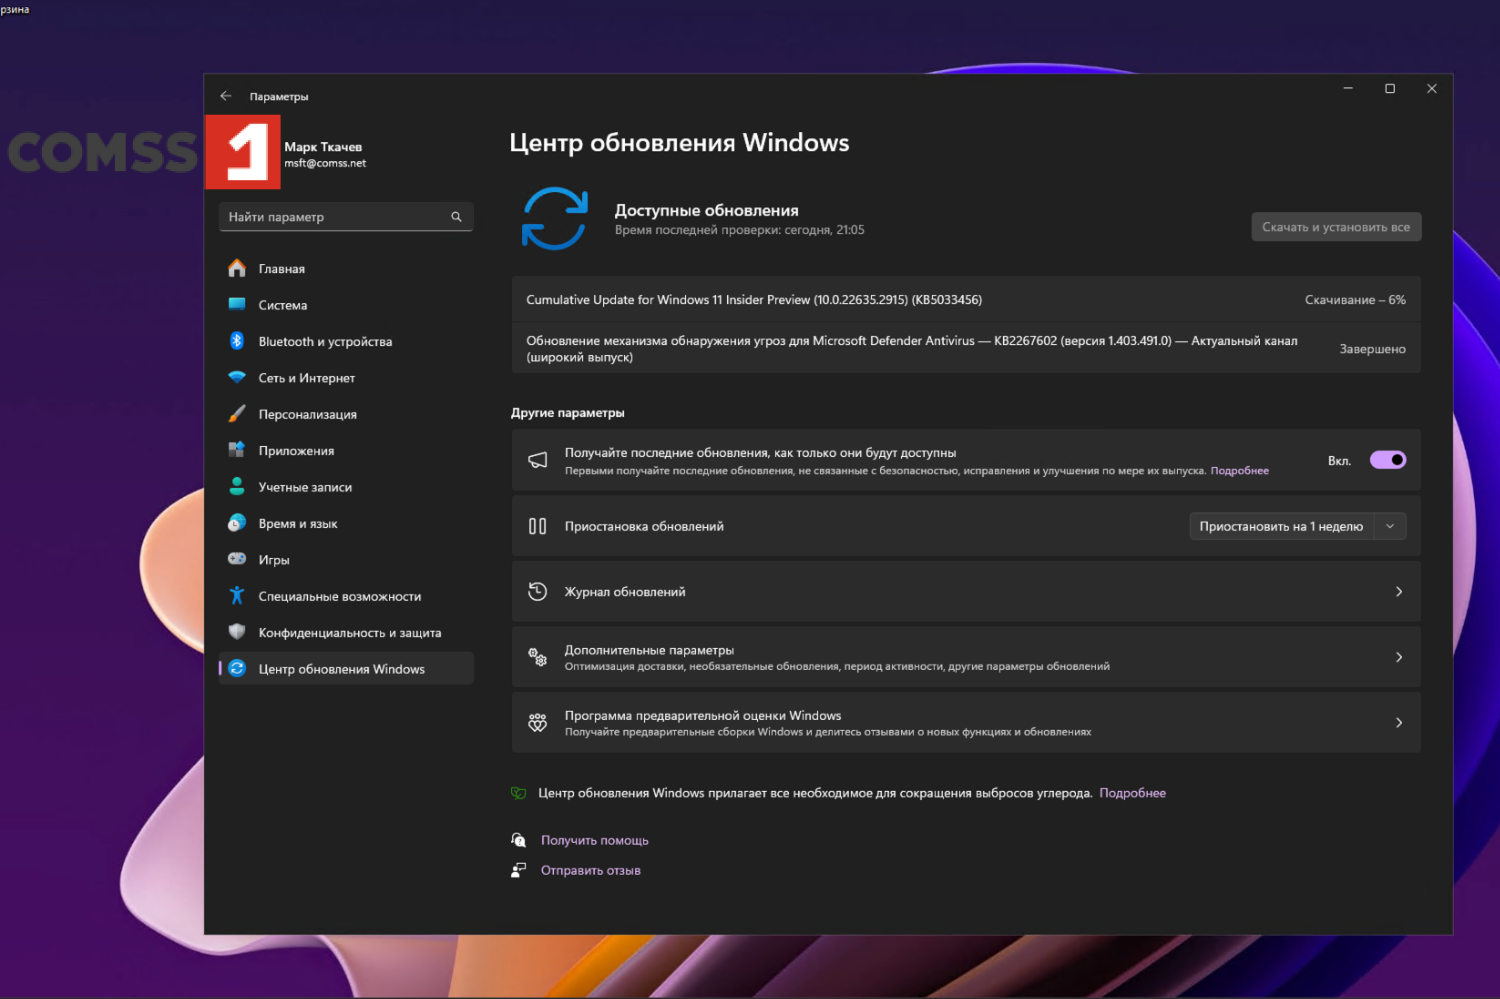Click the Получить помощь link
The height and width of the screenshot is (999, 1500).
[x=595, y=840]
